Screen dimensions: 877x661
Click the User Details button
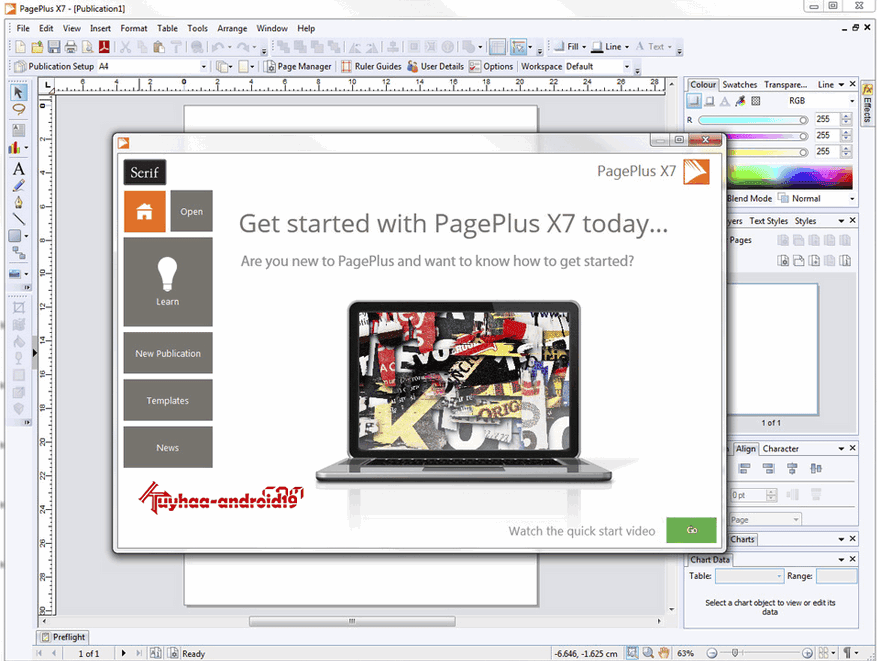pyautogui.click(x=436, y=67)
